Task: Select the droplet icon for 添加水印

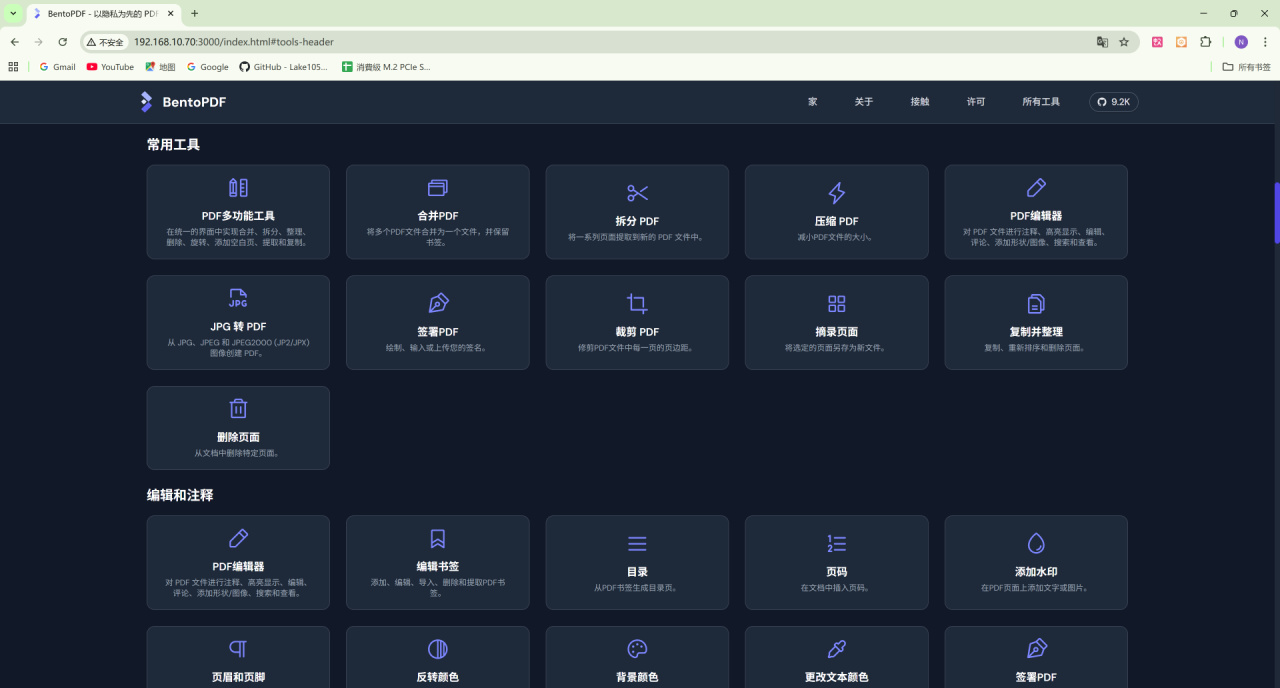Action: point(1036,544)
